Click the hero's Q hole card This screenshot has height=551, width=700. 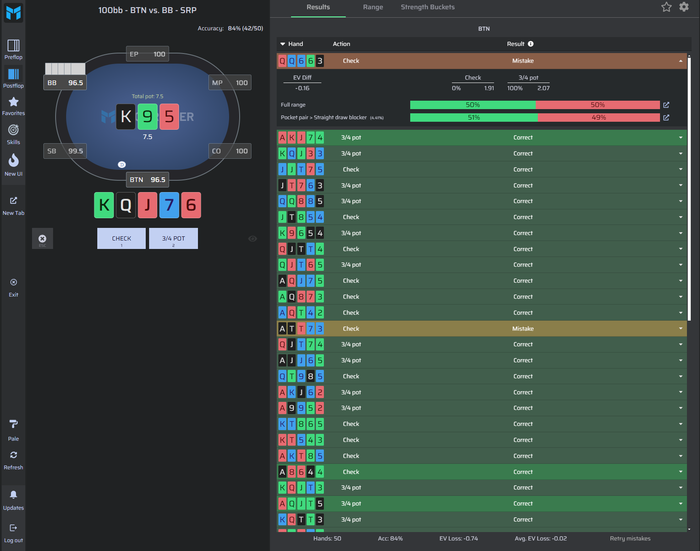(126, 205)
